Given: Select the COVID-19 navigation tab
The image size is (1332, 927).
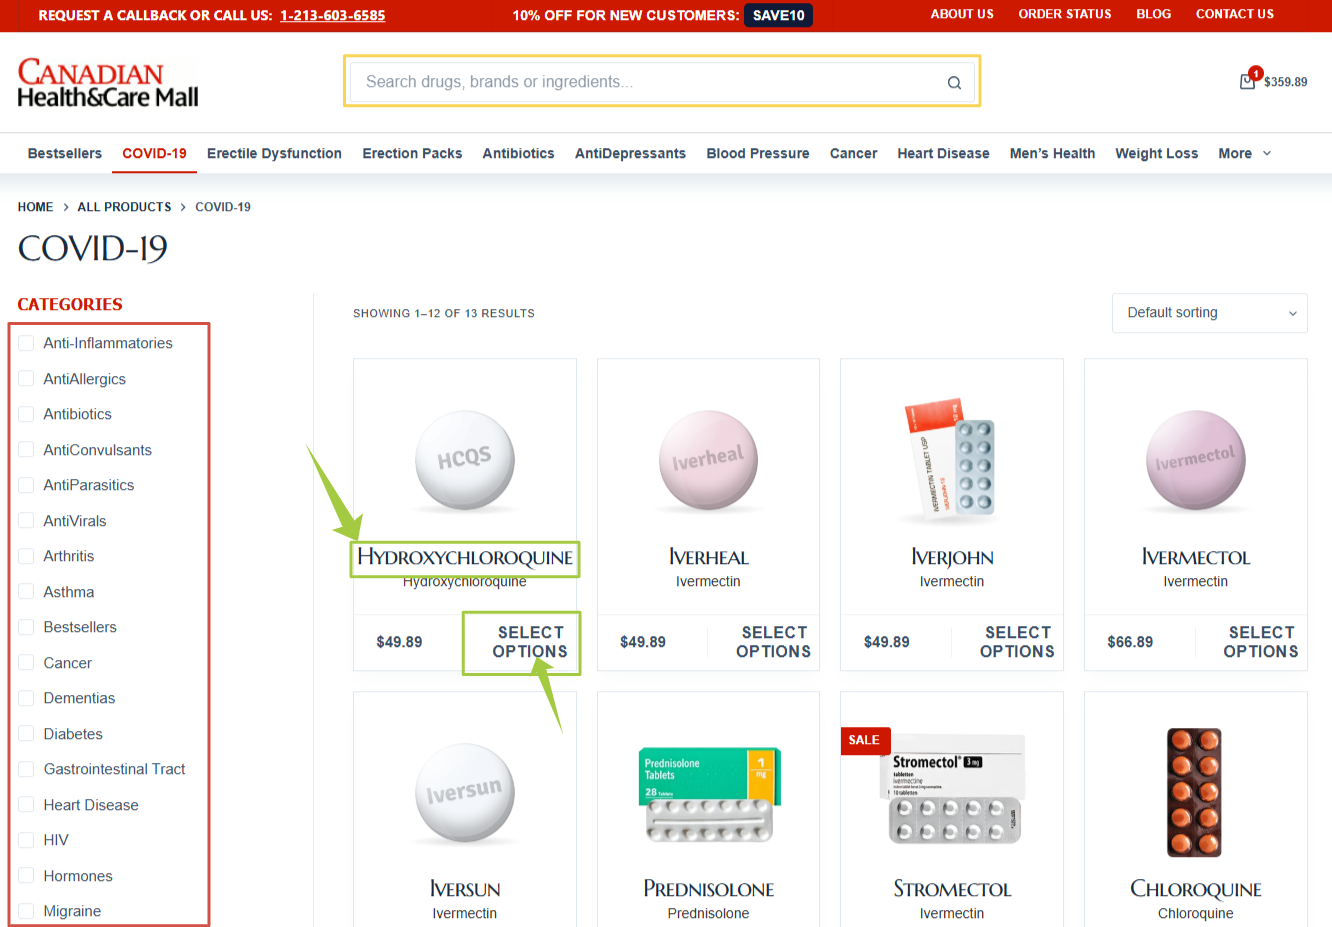Looking at the screenshot, I should pos(154,153).
